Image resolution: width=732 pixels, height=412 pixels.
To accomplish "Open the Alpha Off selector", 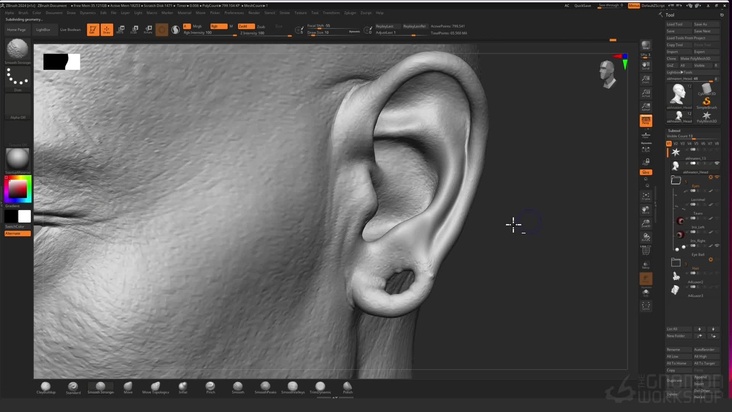I will click(x=18, y=107).
